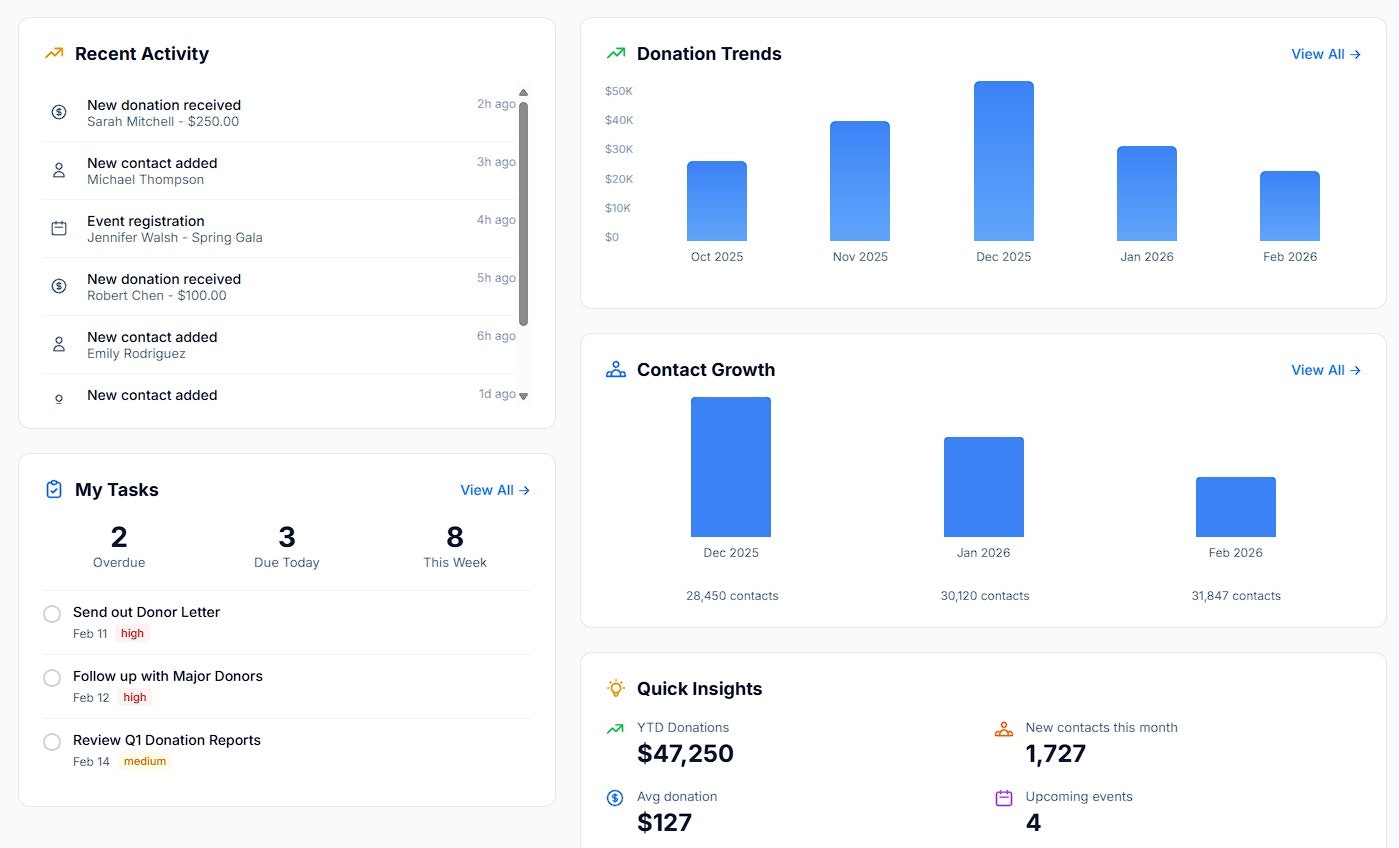This screenshot has height=848, width=1399.
Task: Click the Quick Insights lightbulb icon
Action: [x=616, y=688]
